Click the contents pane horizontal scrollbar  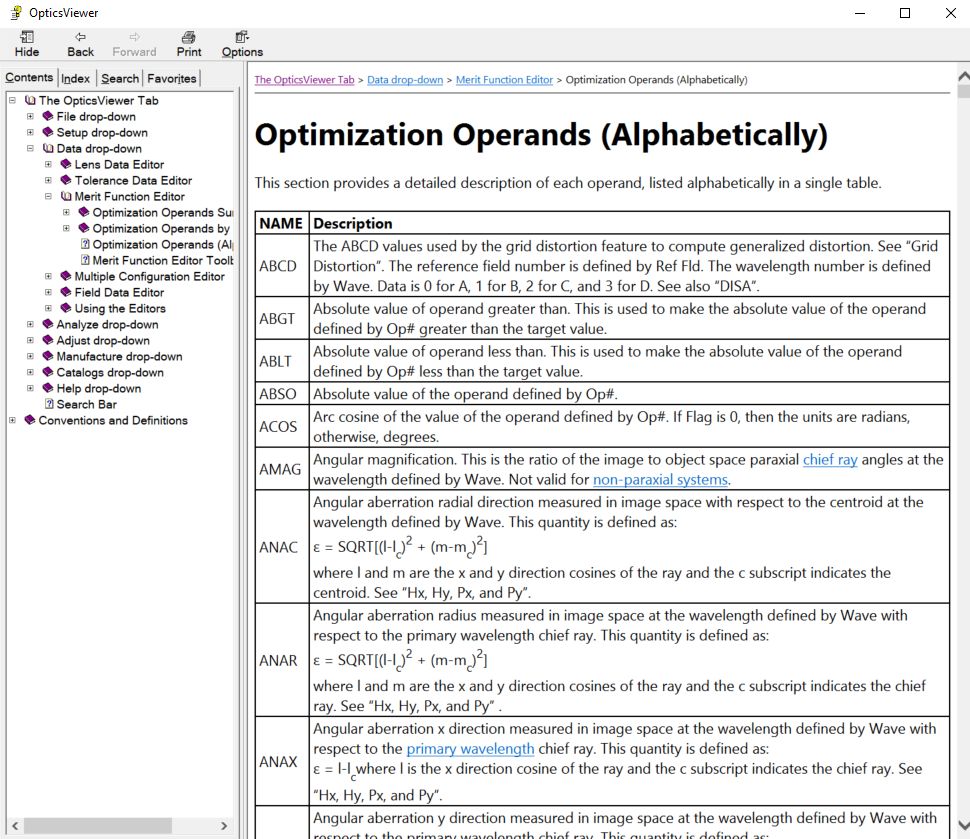tap(100, 825)
